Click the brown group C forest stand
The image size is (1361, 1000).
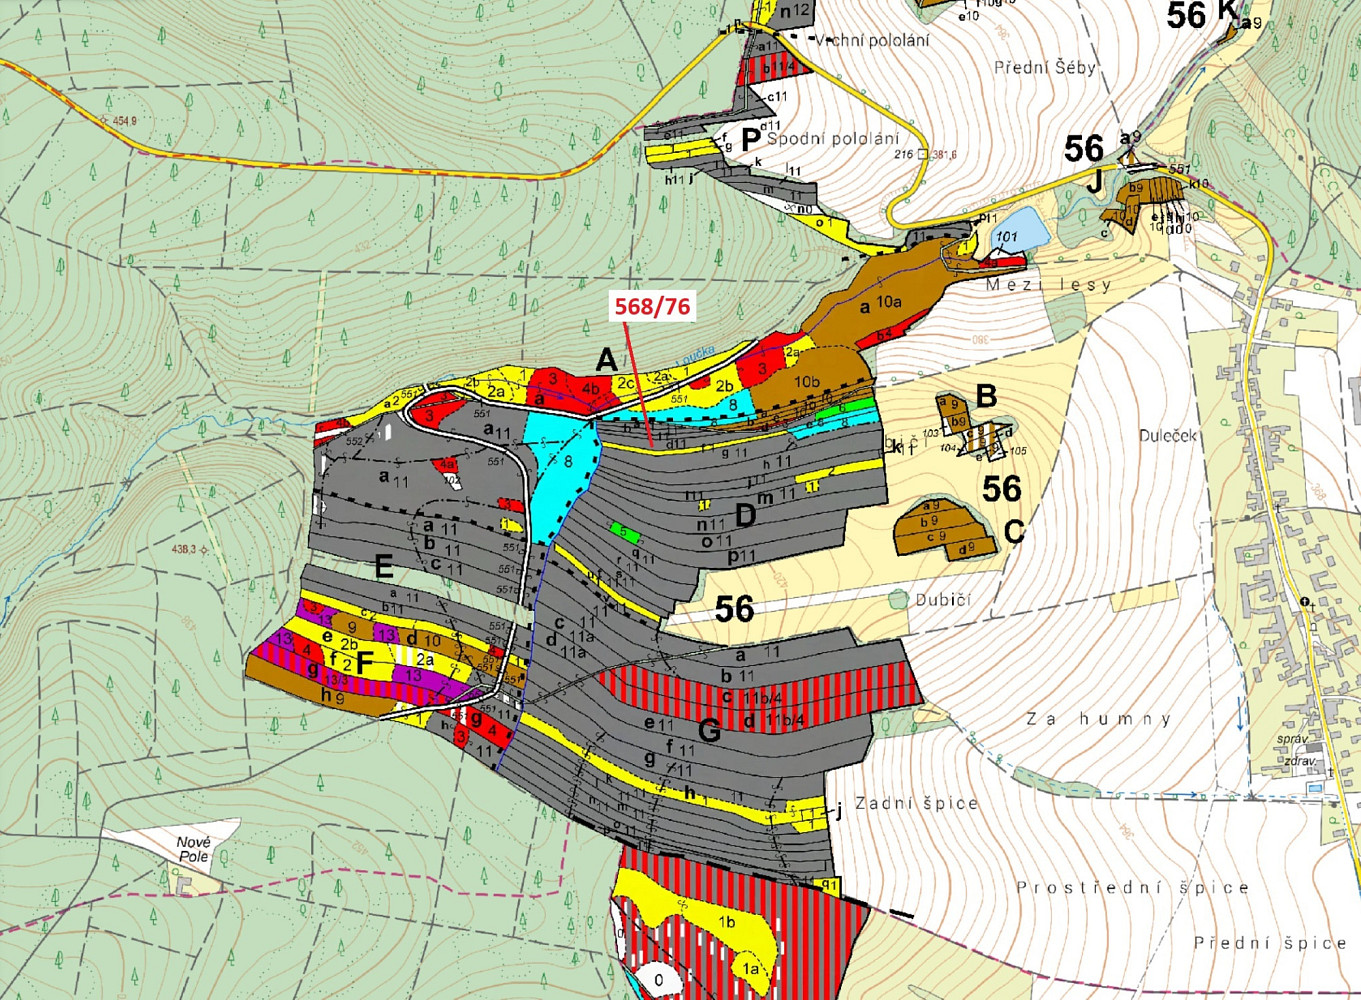click(x=946, y=527)
